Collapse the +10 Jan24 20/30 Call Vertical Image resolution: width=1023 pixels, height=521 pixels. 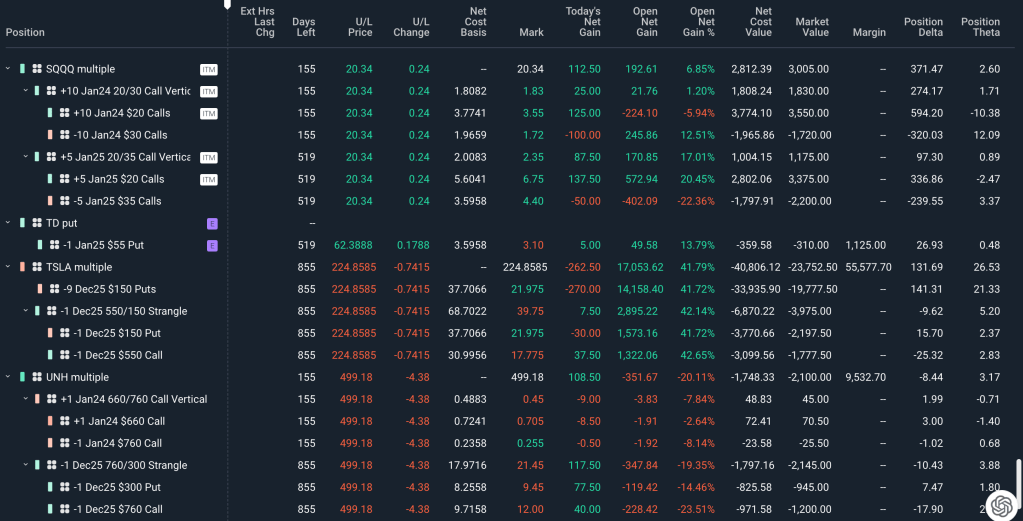[x=26, y=91]
